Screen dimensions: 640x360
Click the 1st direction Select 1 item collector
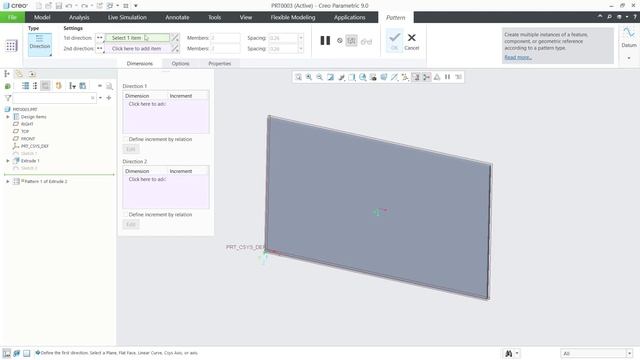click(138, 38)
